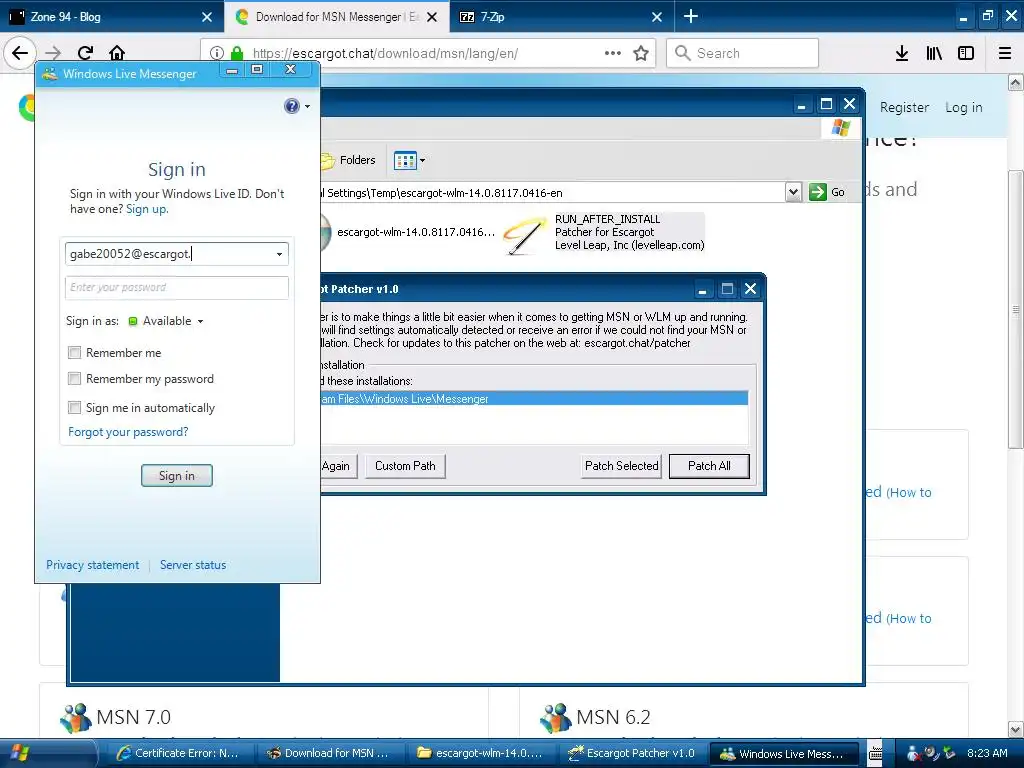The height and width of the screenshot is (768, 1024).
Task: Click the Go button in Explorer address bar
Action: [x=827, y=192]
